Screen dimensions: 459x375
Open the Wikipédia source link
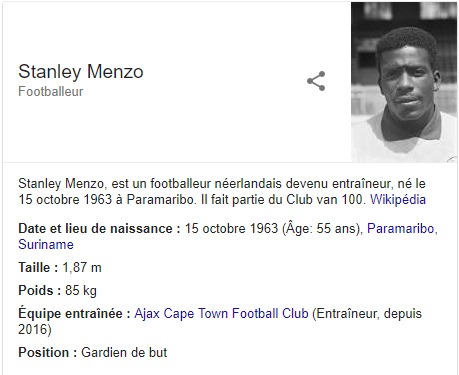point(398,199)
